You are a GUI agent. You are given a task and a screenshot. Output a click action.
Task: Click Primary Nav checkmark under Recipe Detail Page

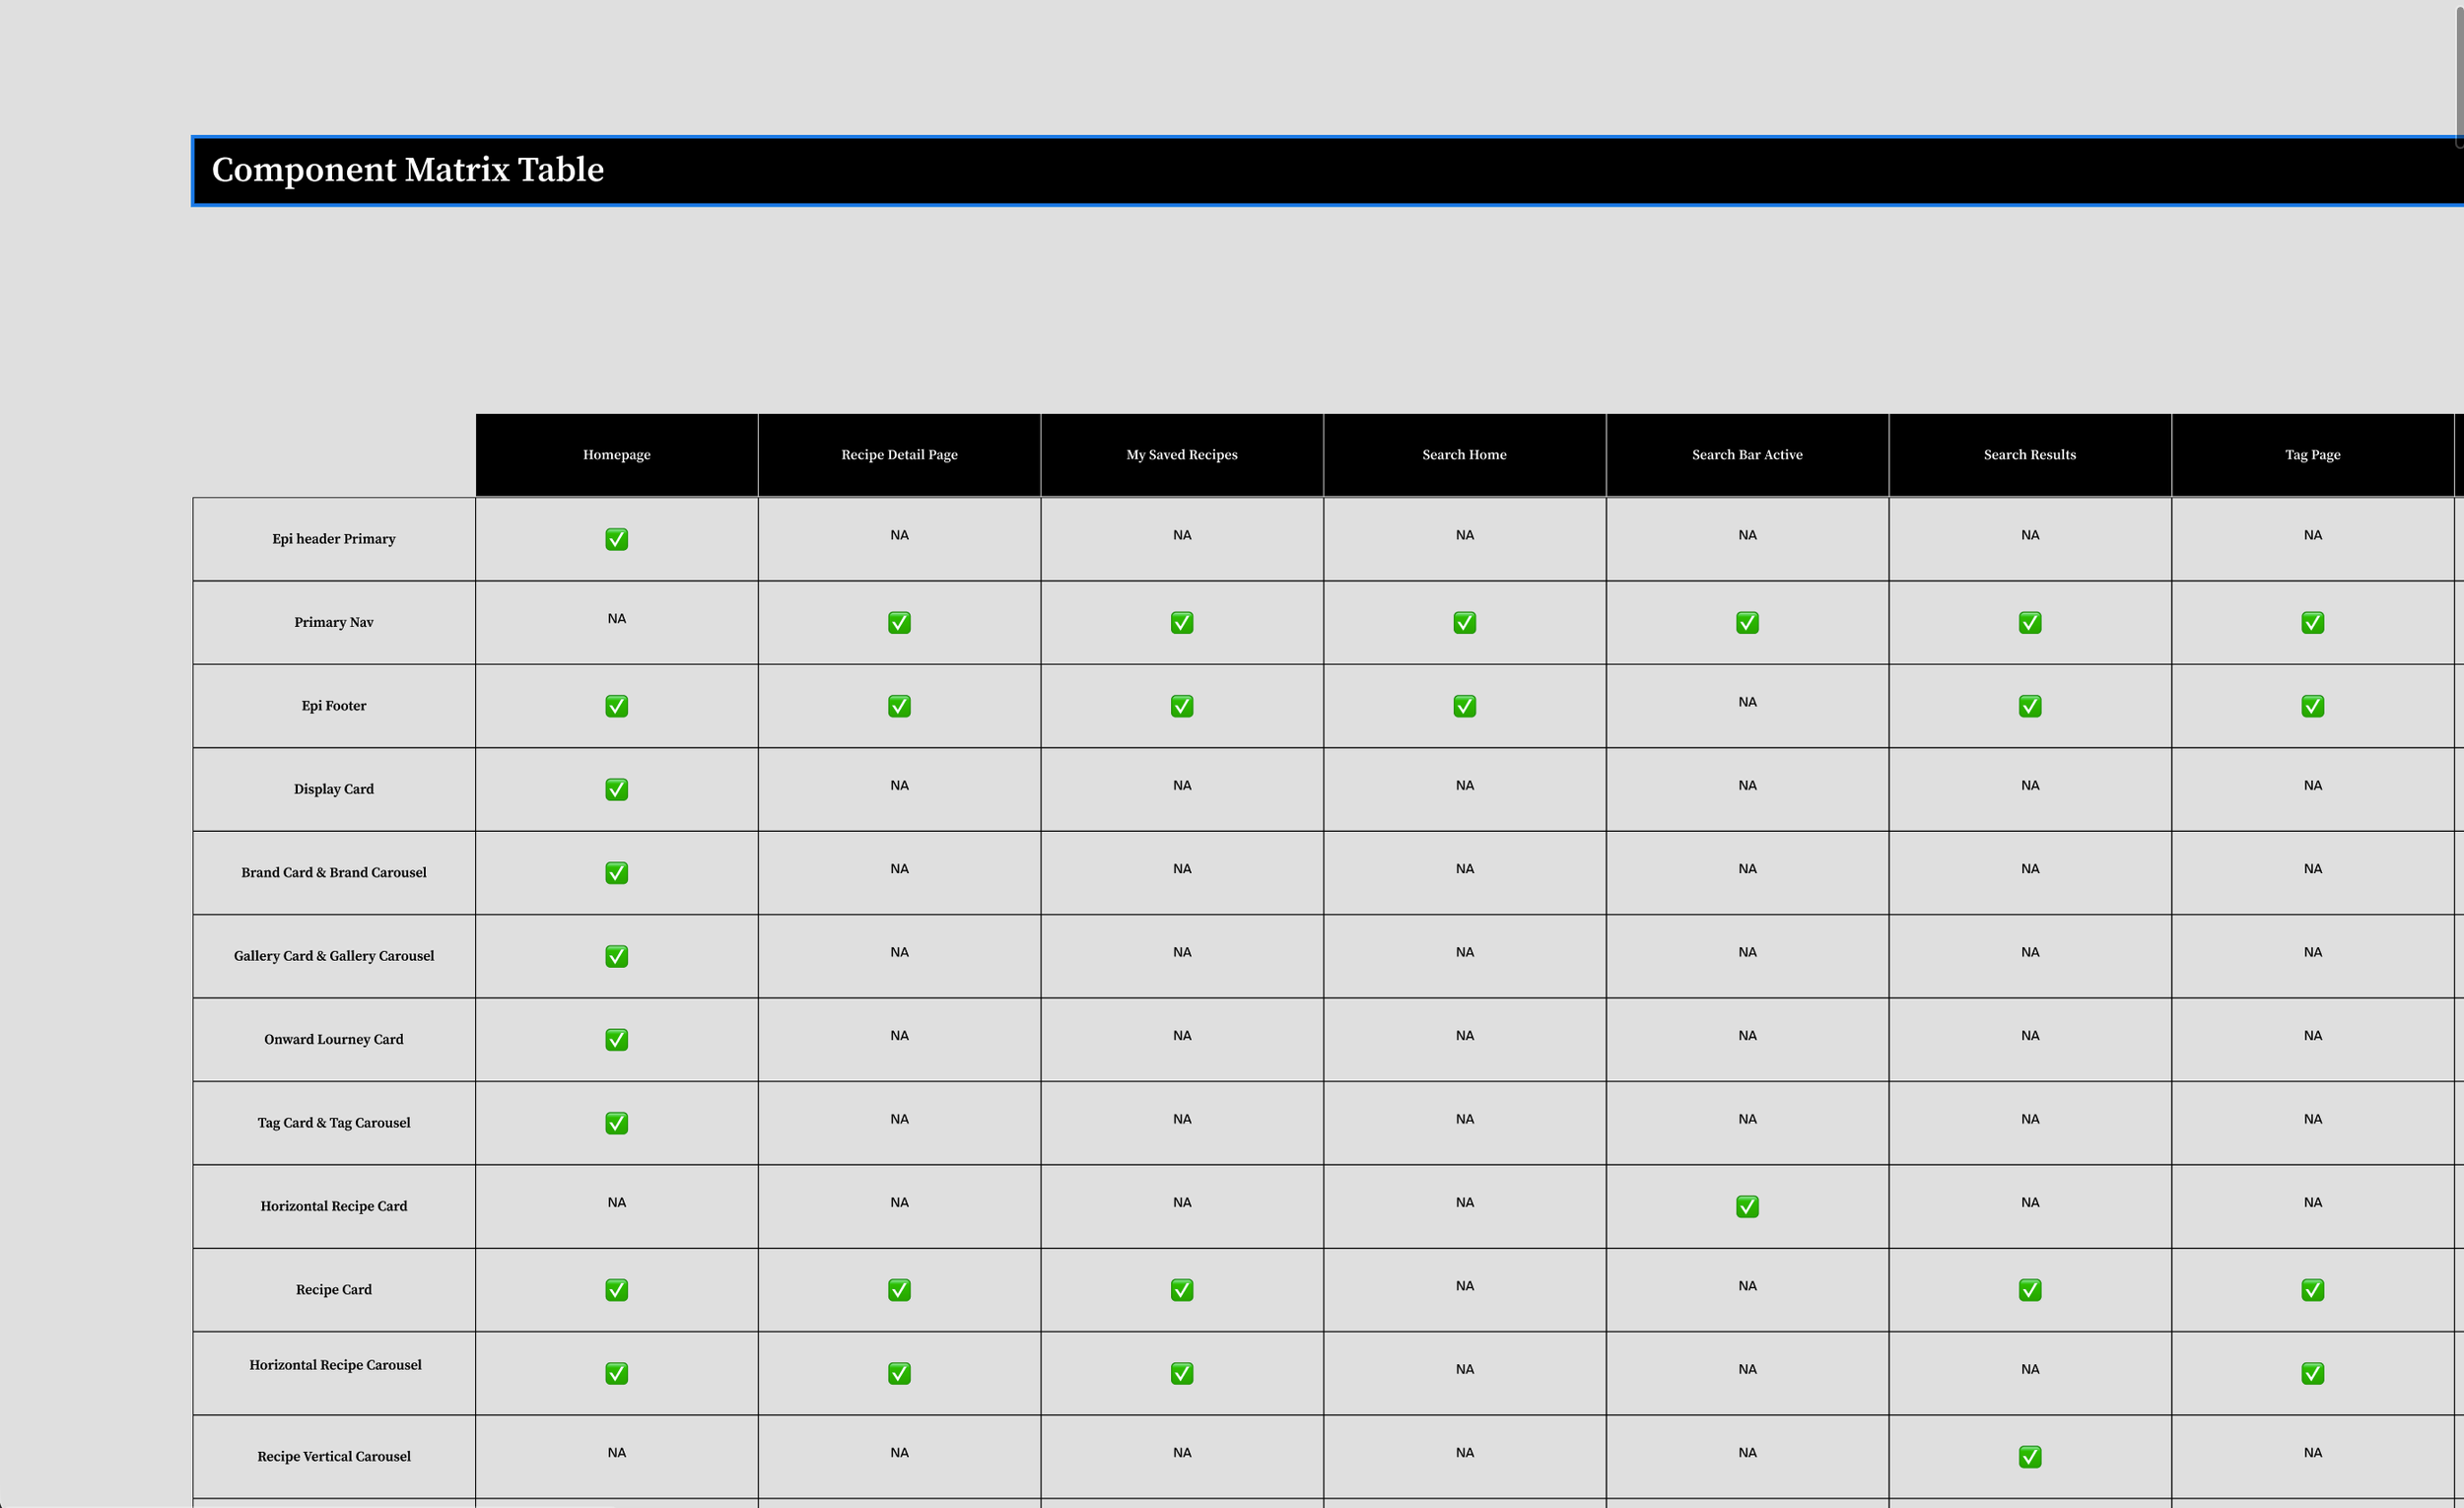pyautogui.click(x=899, y=623)
